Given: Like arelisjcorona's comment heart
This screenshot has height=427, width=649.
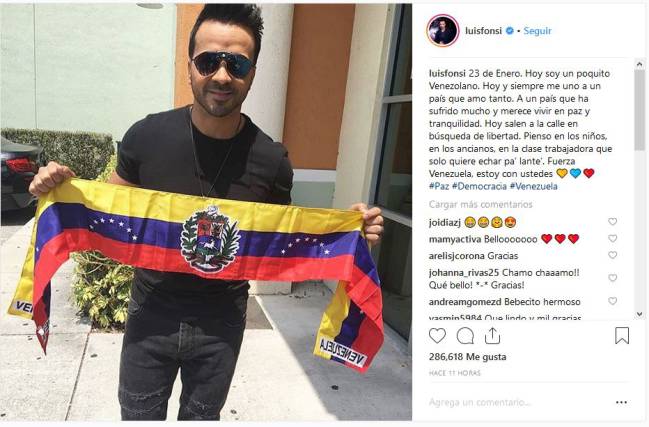Looking at the screenshot, I should pos(613,255).
